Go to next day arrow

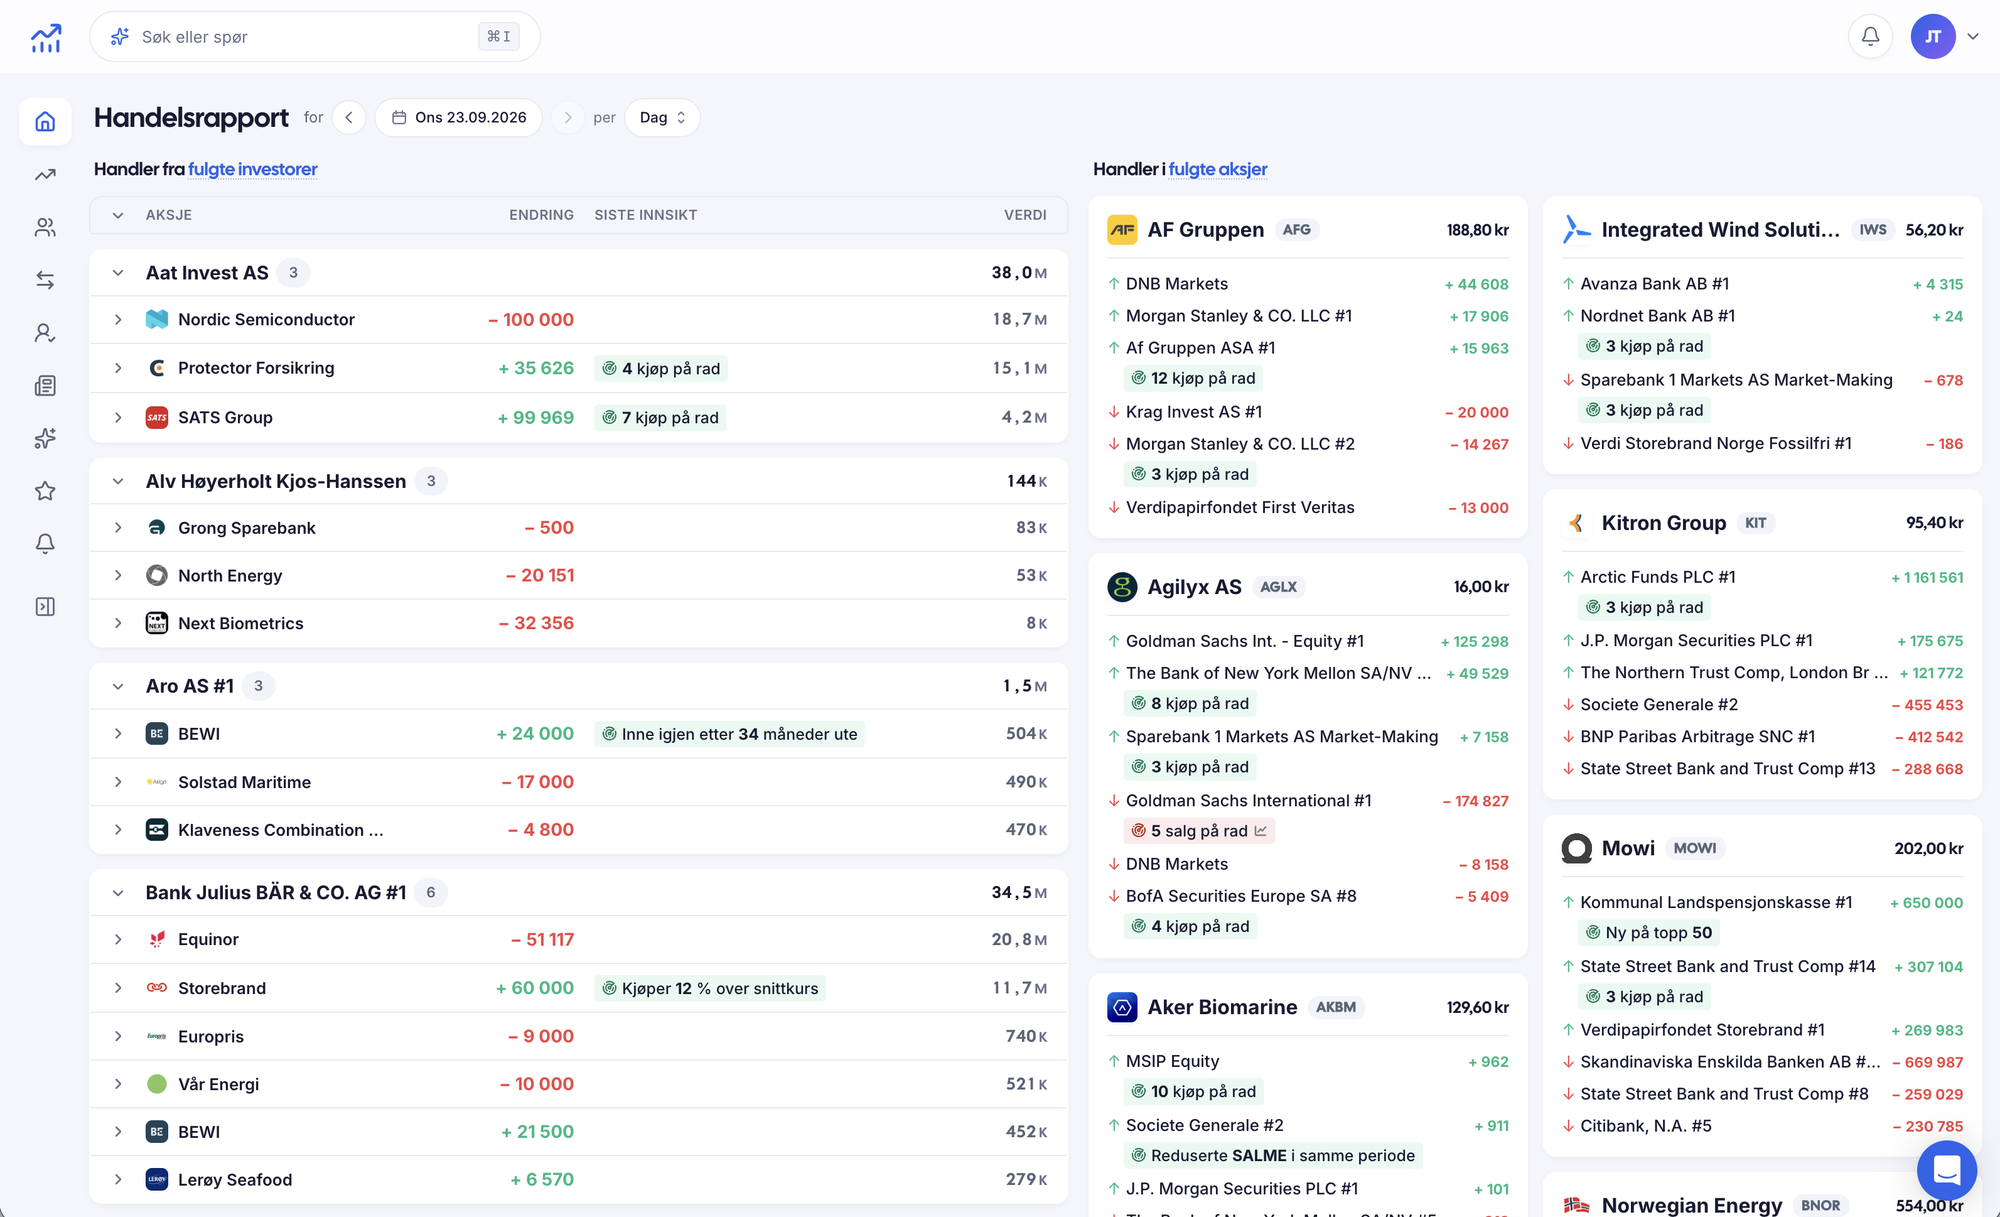pos(567,118)
